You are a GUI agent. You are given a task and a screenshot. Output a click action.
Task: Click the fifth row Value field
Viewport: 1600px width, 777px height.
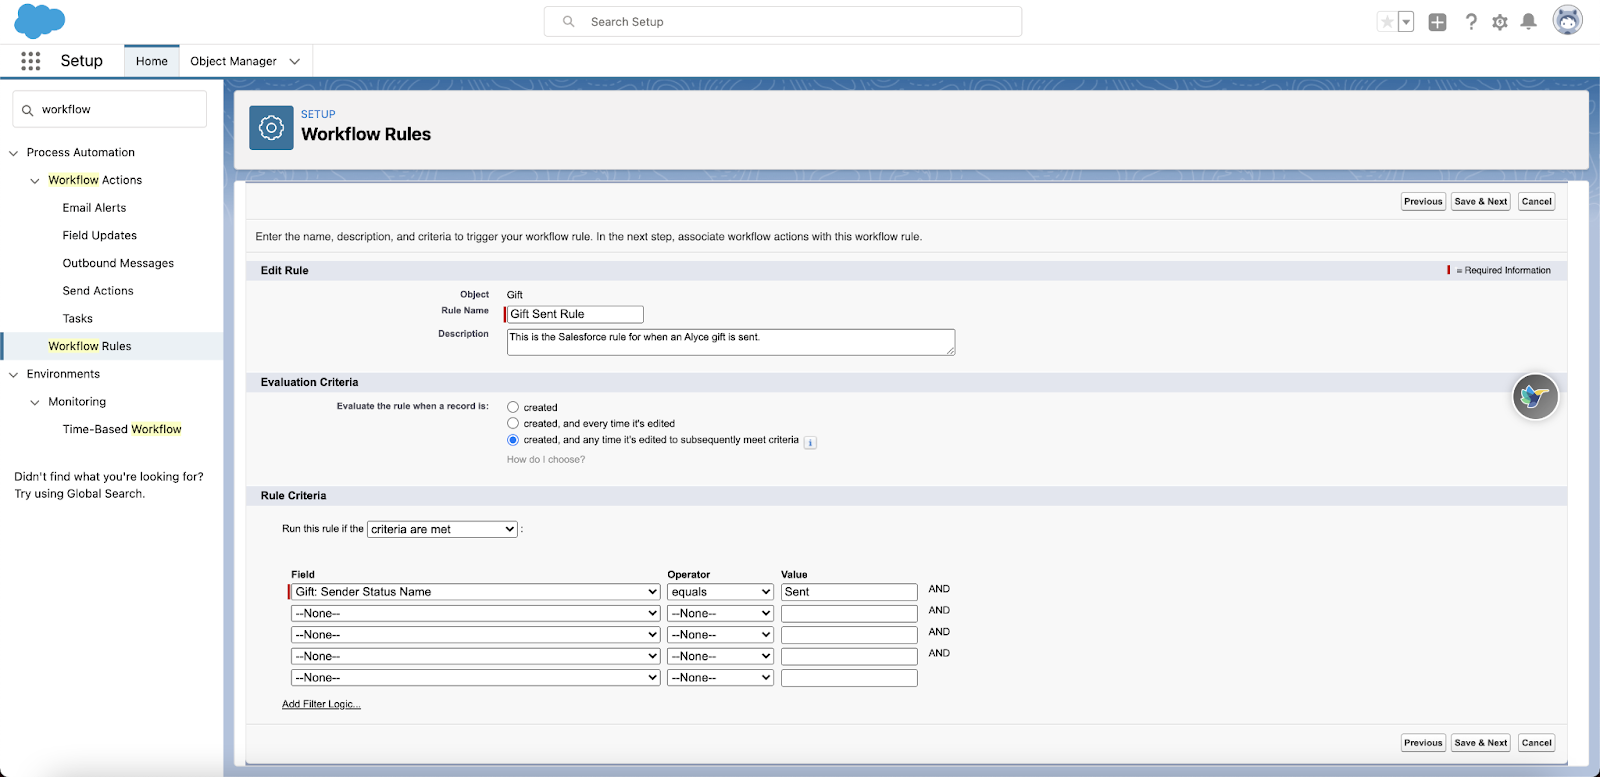(849, 678)
